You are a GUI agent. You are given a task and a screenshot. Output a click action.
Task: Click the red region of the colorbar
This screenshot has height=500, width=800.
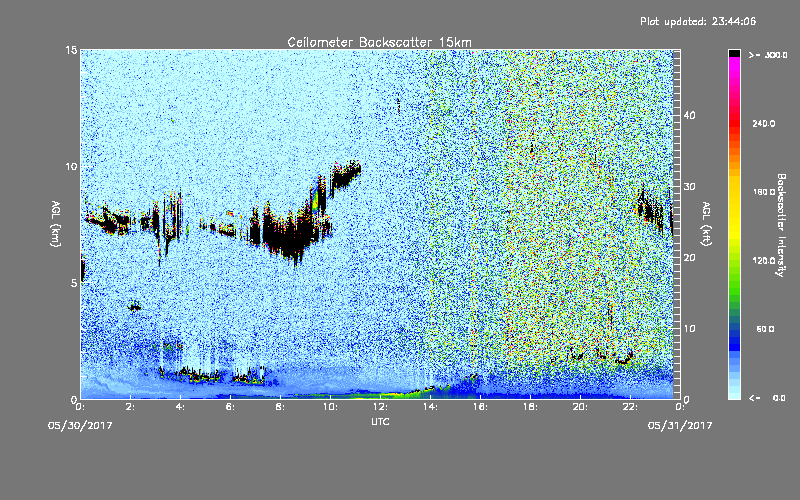point(734,125)
